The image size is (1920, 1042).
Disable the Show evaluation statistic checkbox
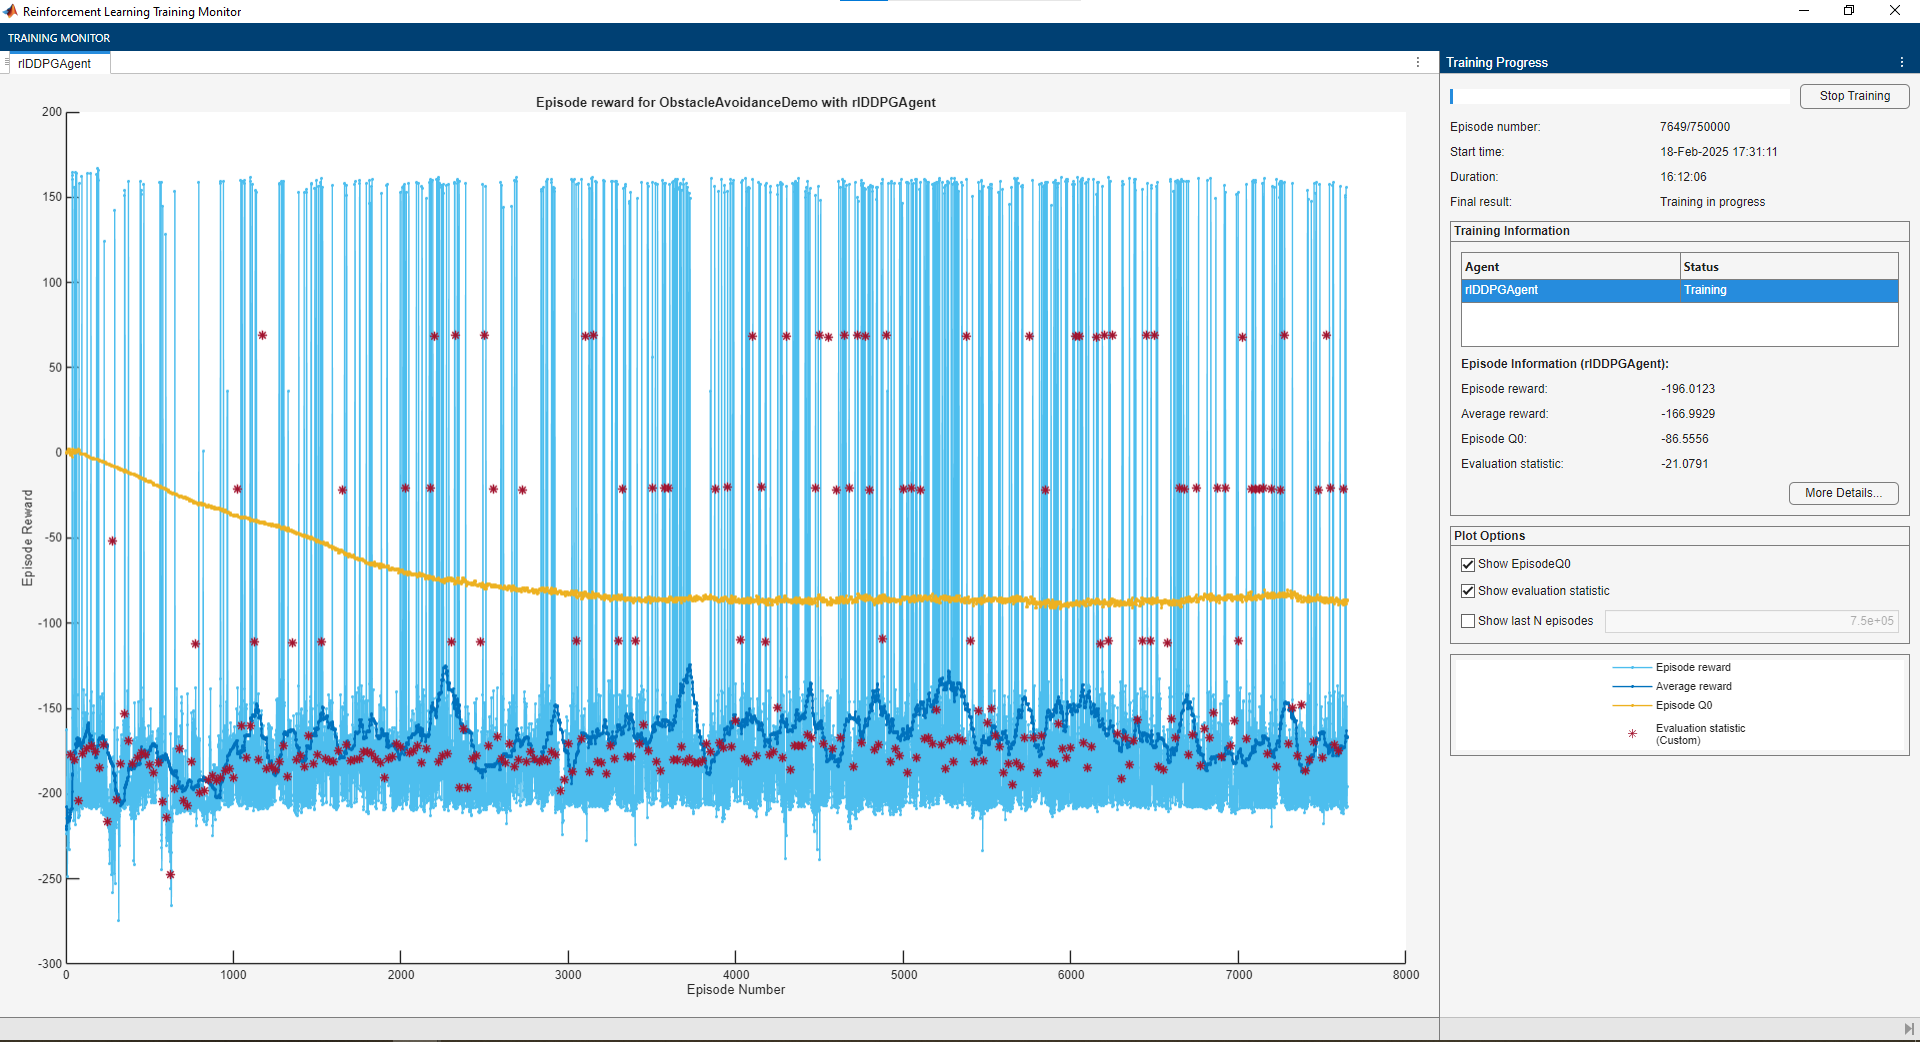[1468, 592]
